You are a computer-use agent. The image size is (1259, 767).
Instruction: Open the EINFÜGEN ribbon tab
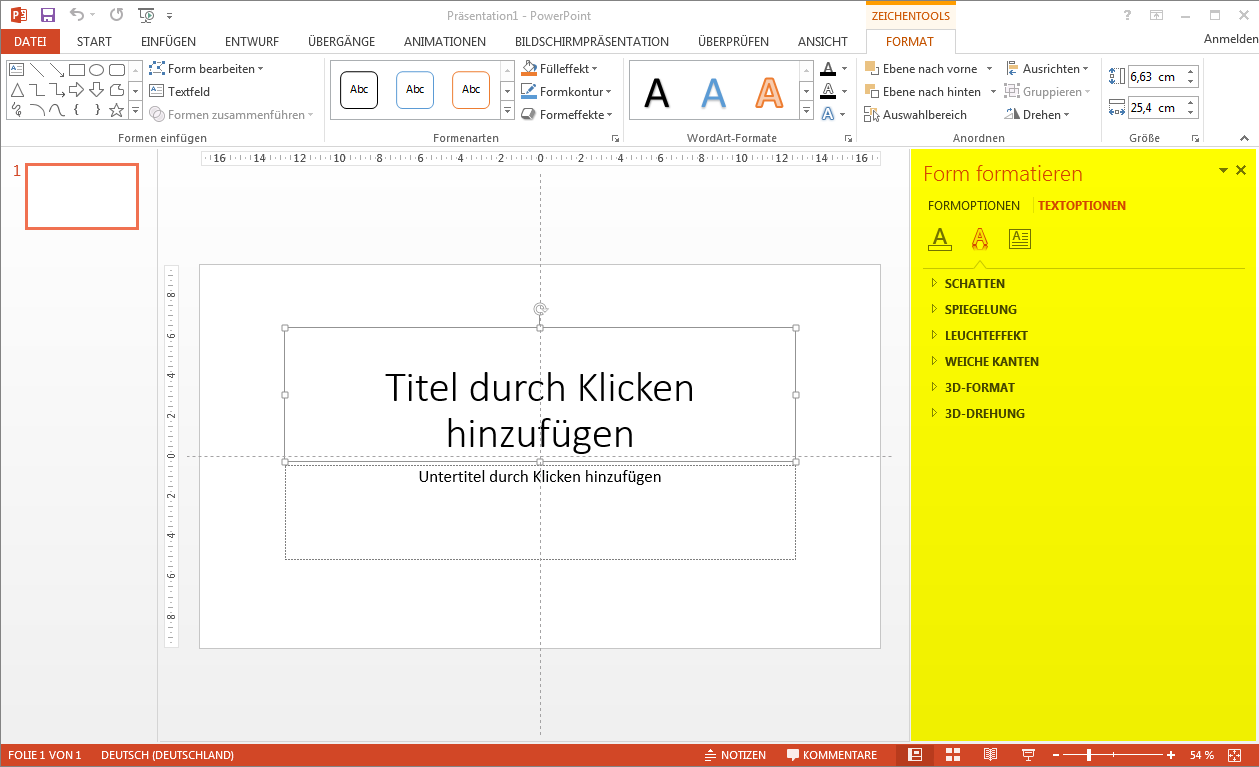point(168,41)
